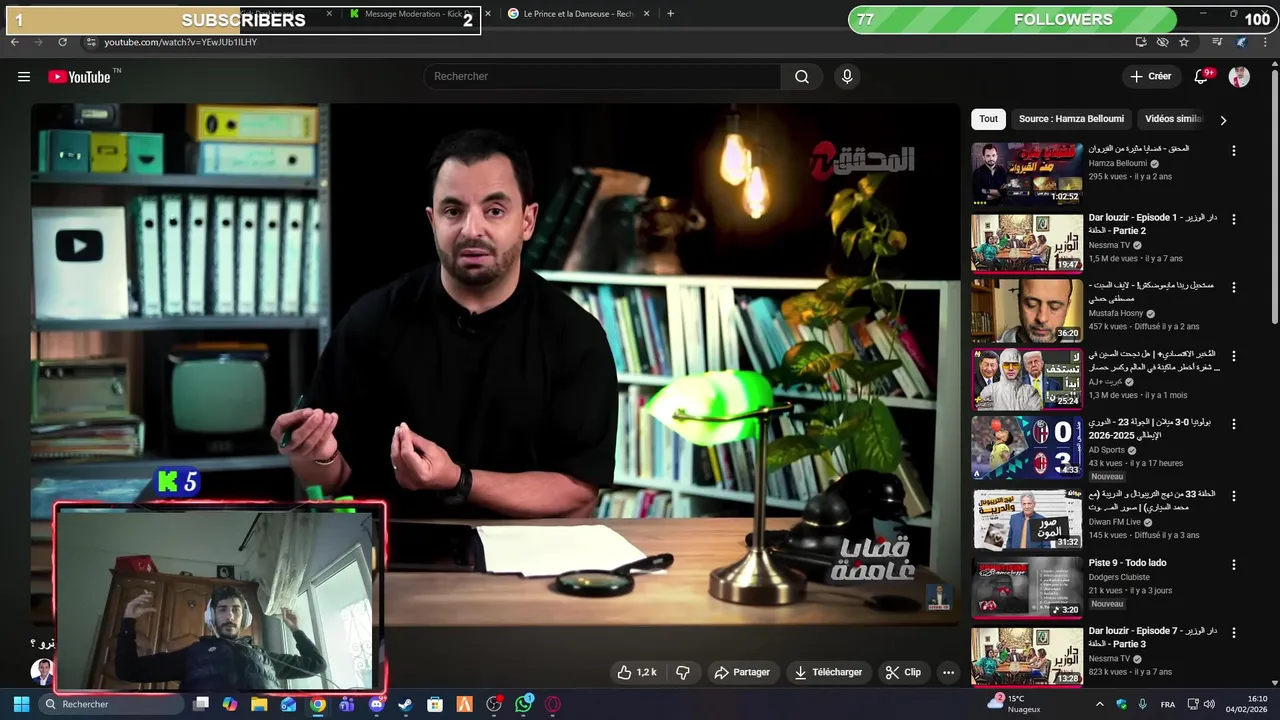
Task: Open Discord from the taskbar
Action: [376, 704]
